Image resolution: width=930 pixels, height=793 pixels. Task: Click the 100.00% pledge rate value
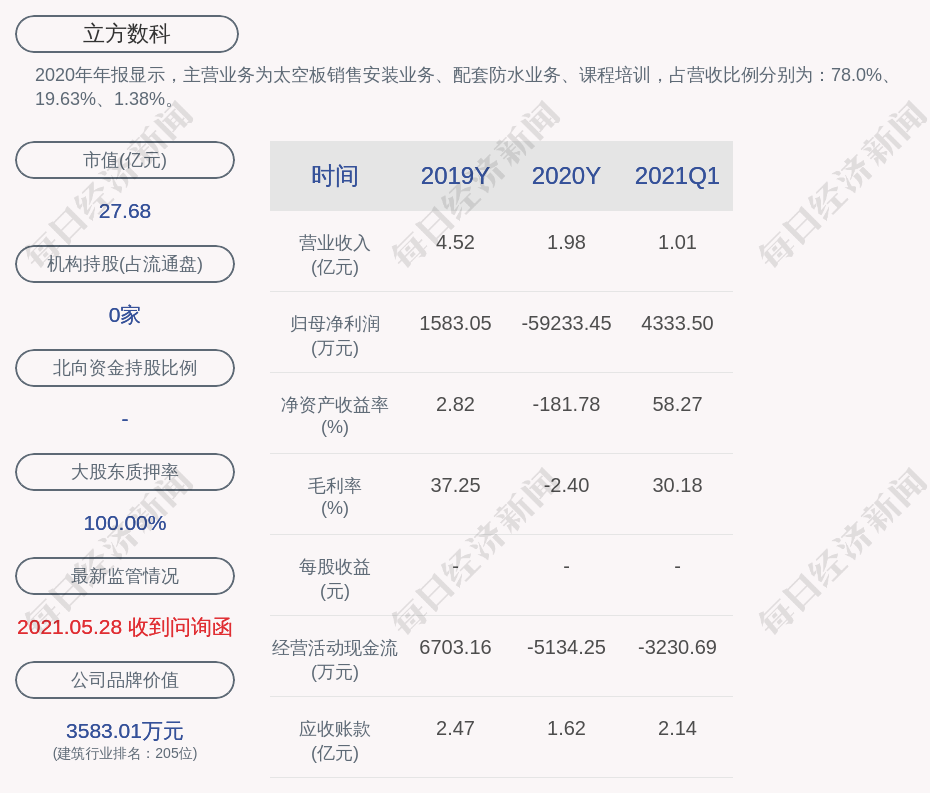click(125, 523)
